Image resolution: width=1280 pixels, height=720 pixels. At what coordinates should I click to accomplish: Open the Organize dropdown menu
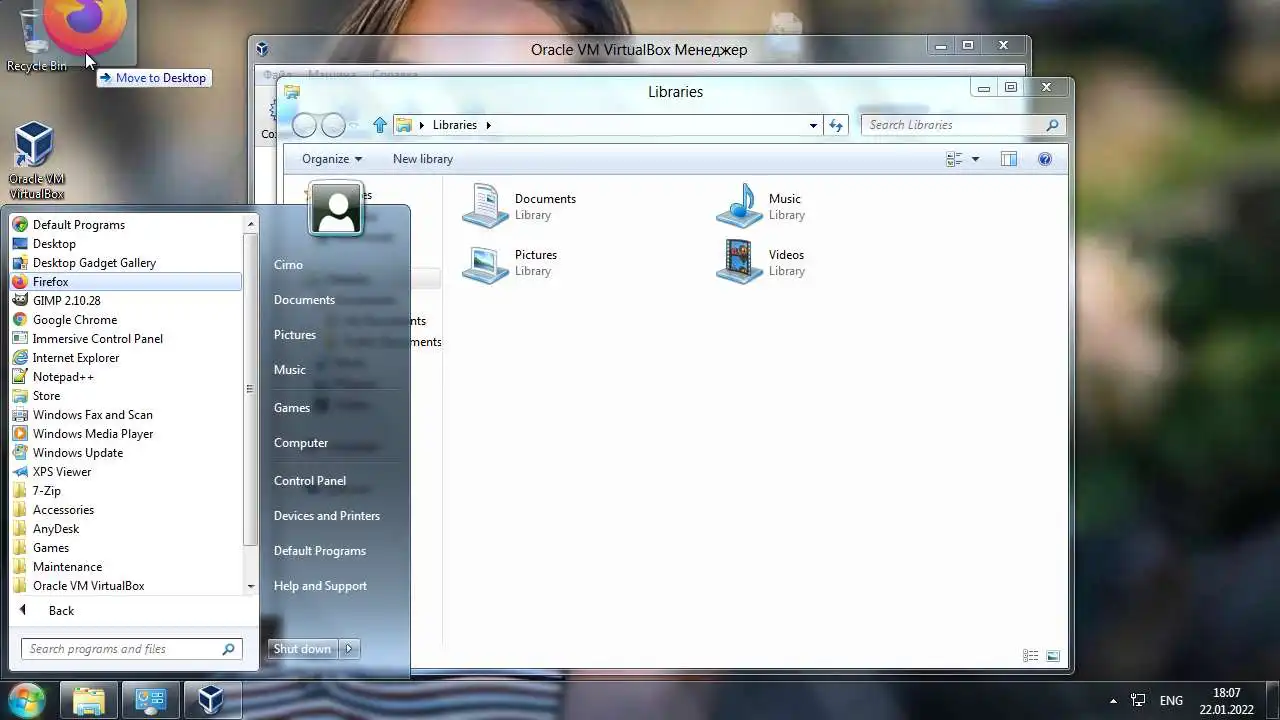tap(332, 159)
